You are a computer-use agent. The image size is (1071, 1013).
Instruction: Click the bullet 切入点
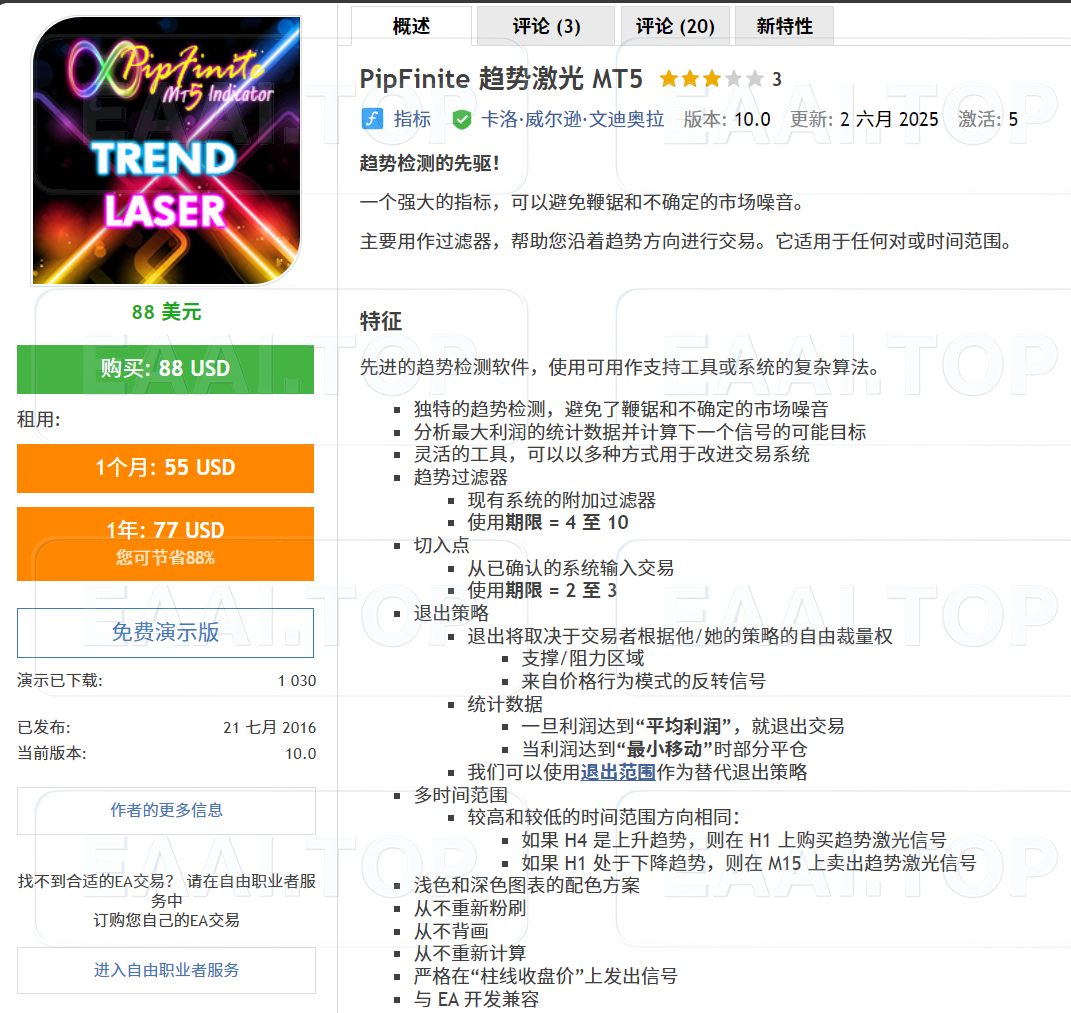pos(442,545)
